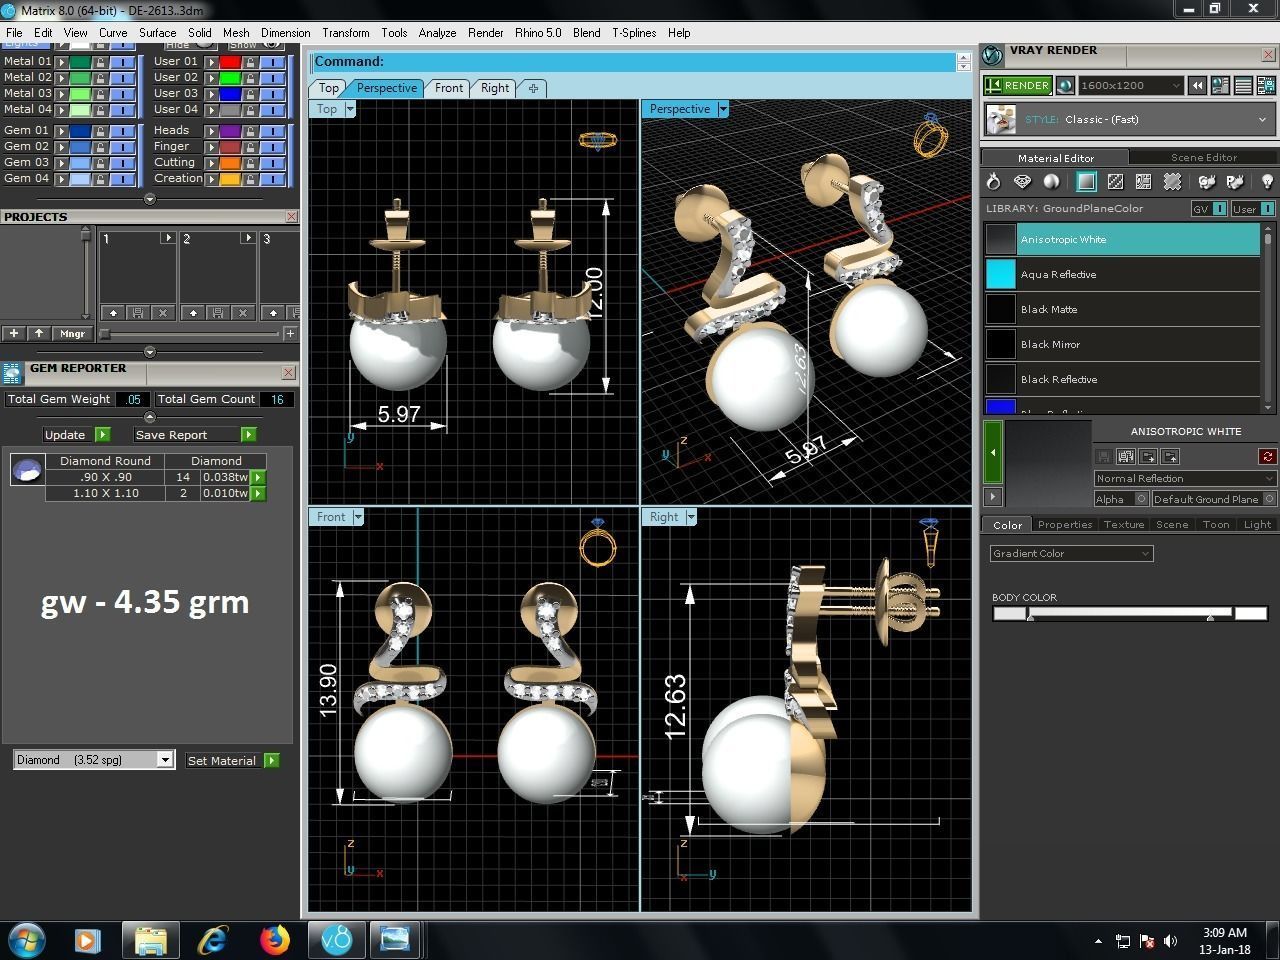Toggle the Alpha radio option

click(x=1121, y=499)
